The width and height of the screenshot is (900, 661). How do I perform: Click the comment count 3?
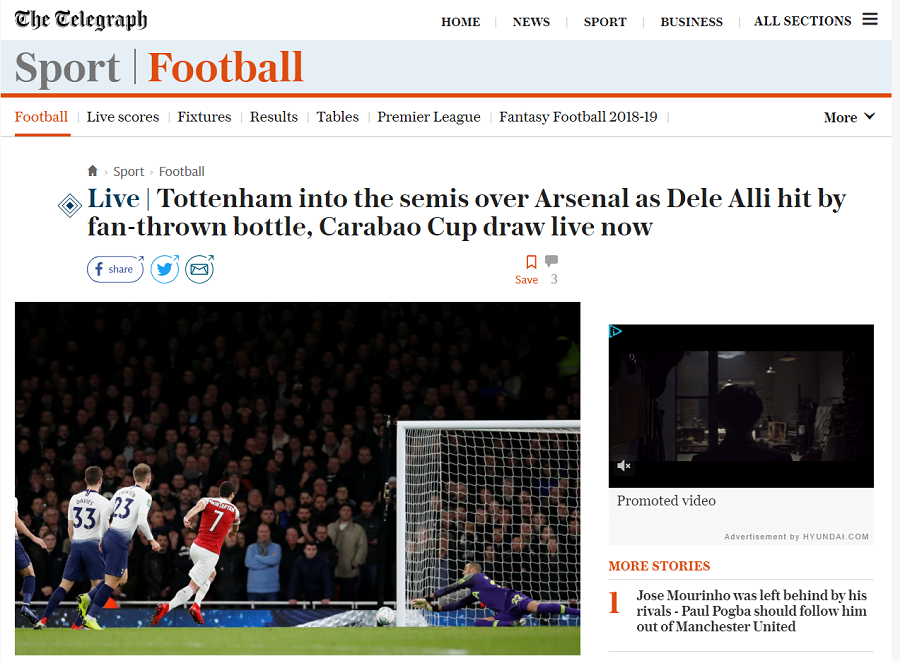[x=554, y=279]
